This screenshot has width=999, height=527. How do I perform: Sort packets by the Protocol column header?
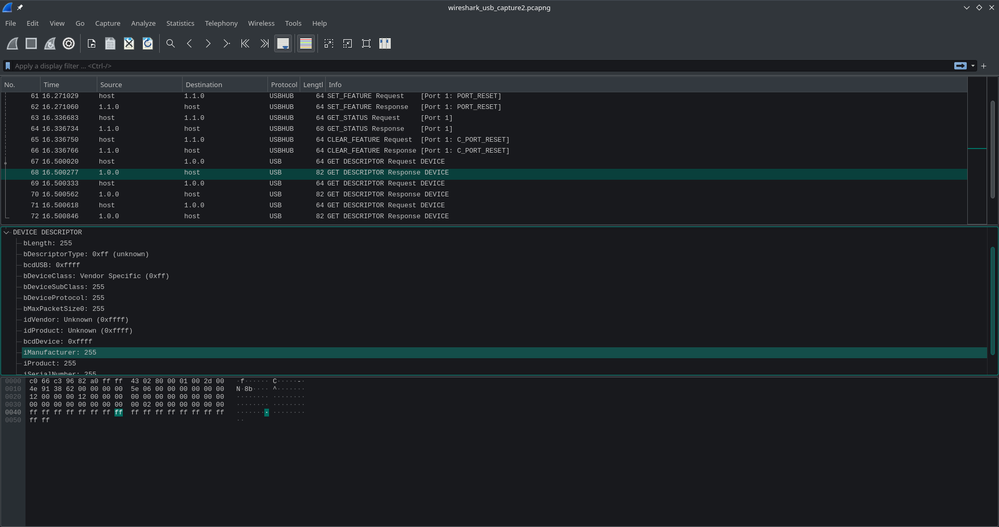[x=284, y=84]
